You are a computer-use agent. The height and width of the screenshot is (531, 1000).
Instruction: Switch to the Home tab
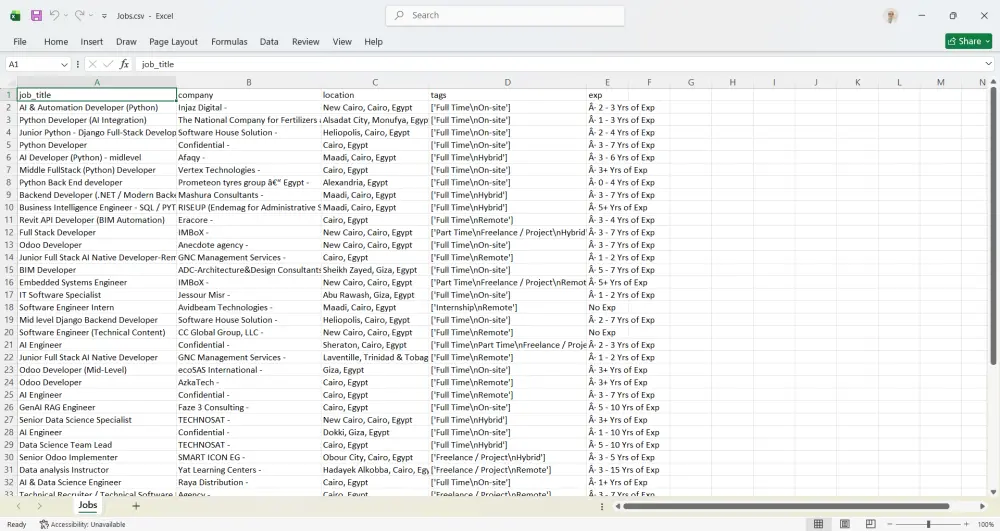tap(56, 41)
